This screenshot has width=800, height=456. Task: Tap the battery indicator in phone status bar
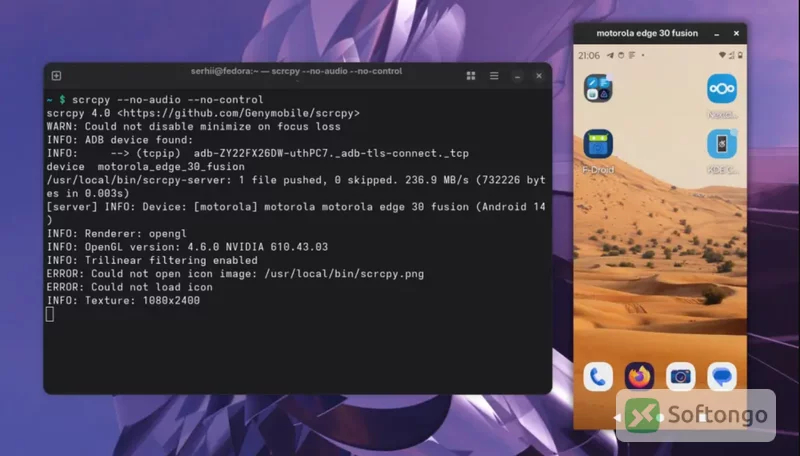point(740,55)
